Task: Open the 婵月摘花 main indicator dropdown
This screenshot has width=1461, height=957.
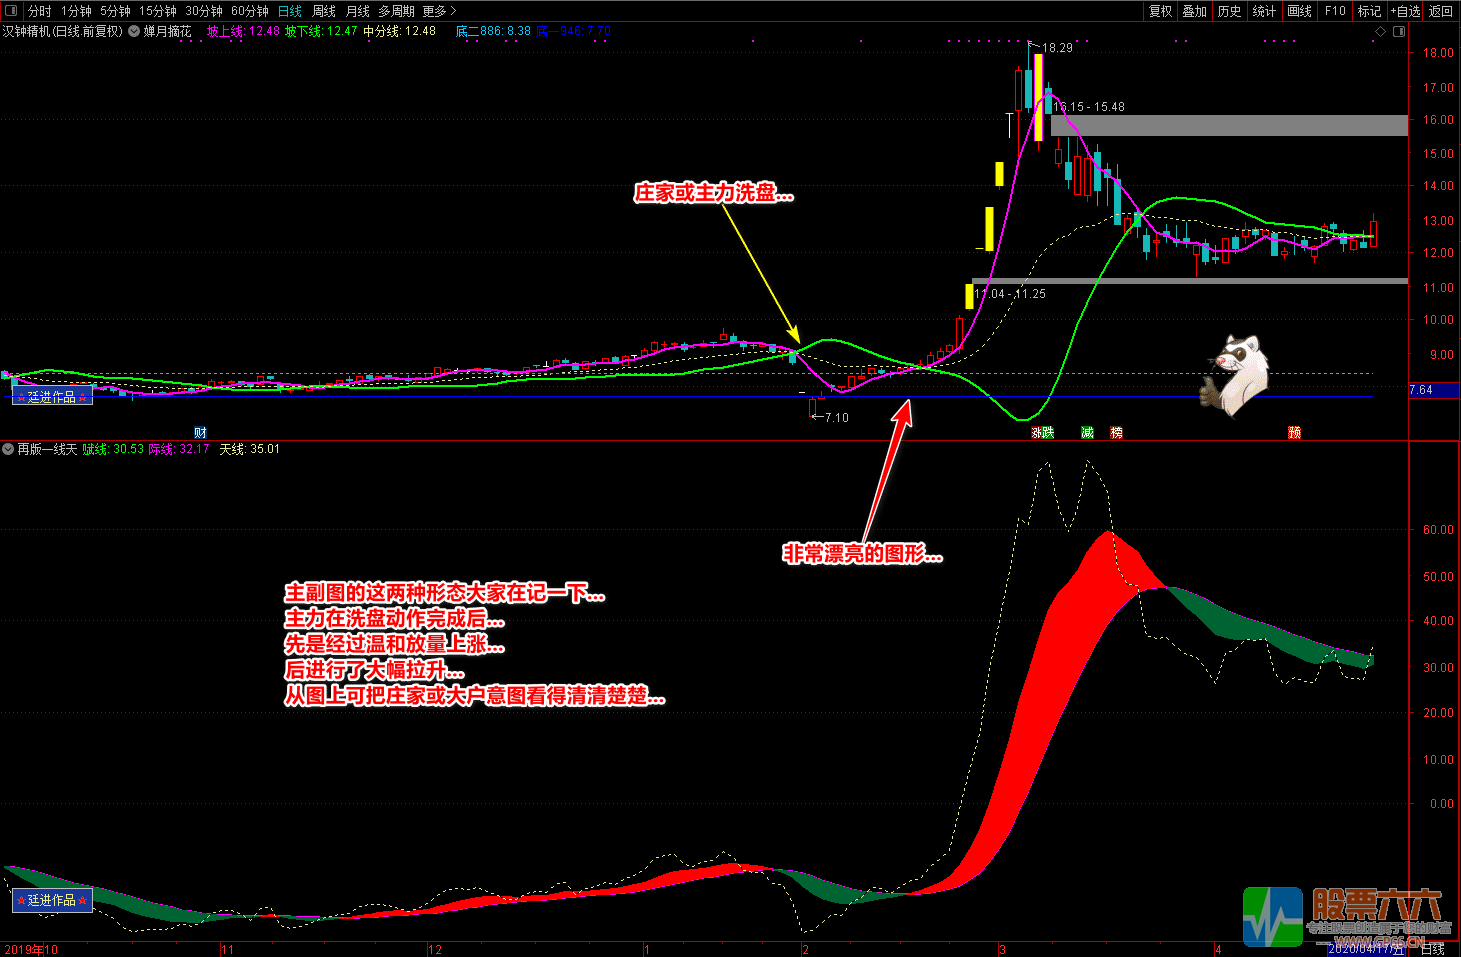Action: 134,31
